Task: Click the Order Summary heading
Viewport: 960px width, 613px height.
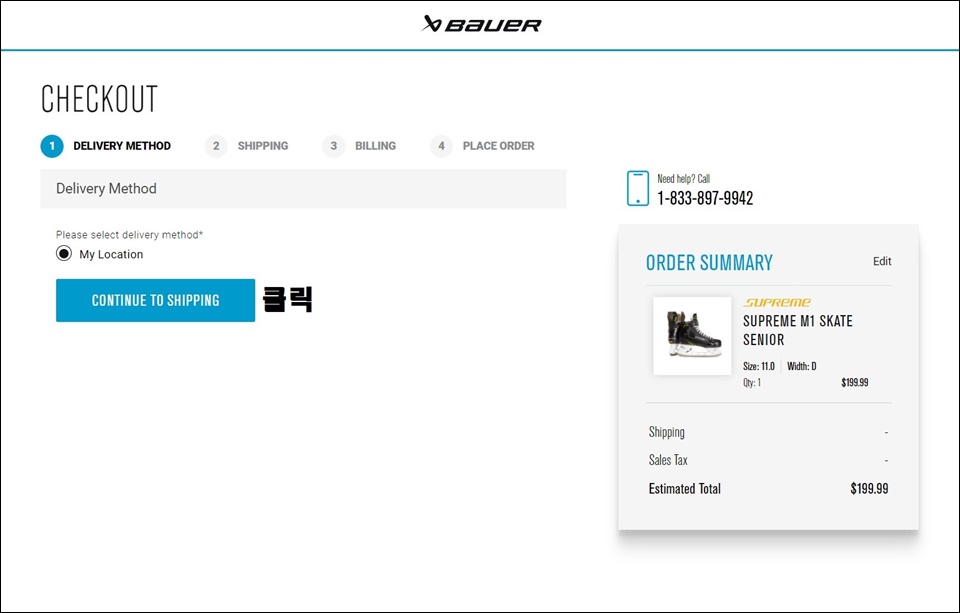Action: pyautogui.click(x=709, y=263)
